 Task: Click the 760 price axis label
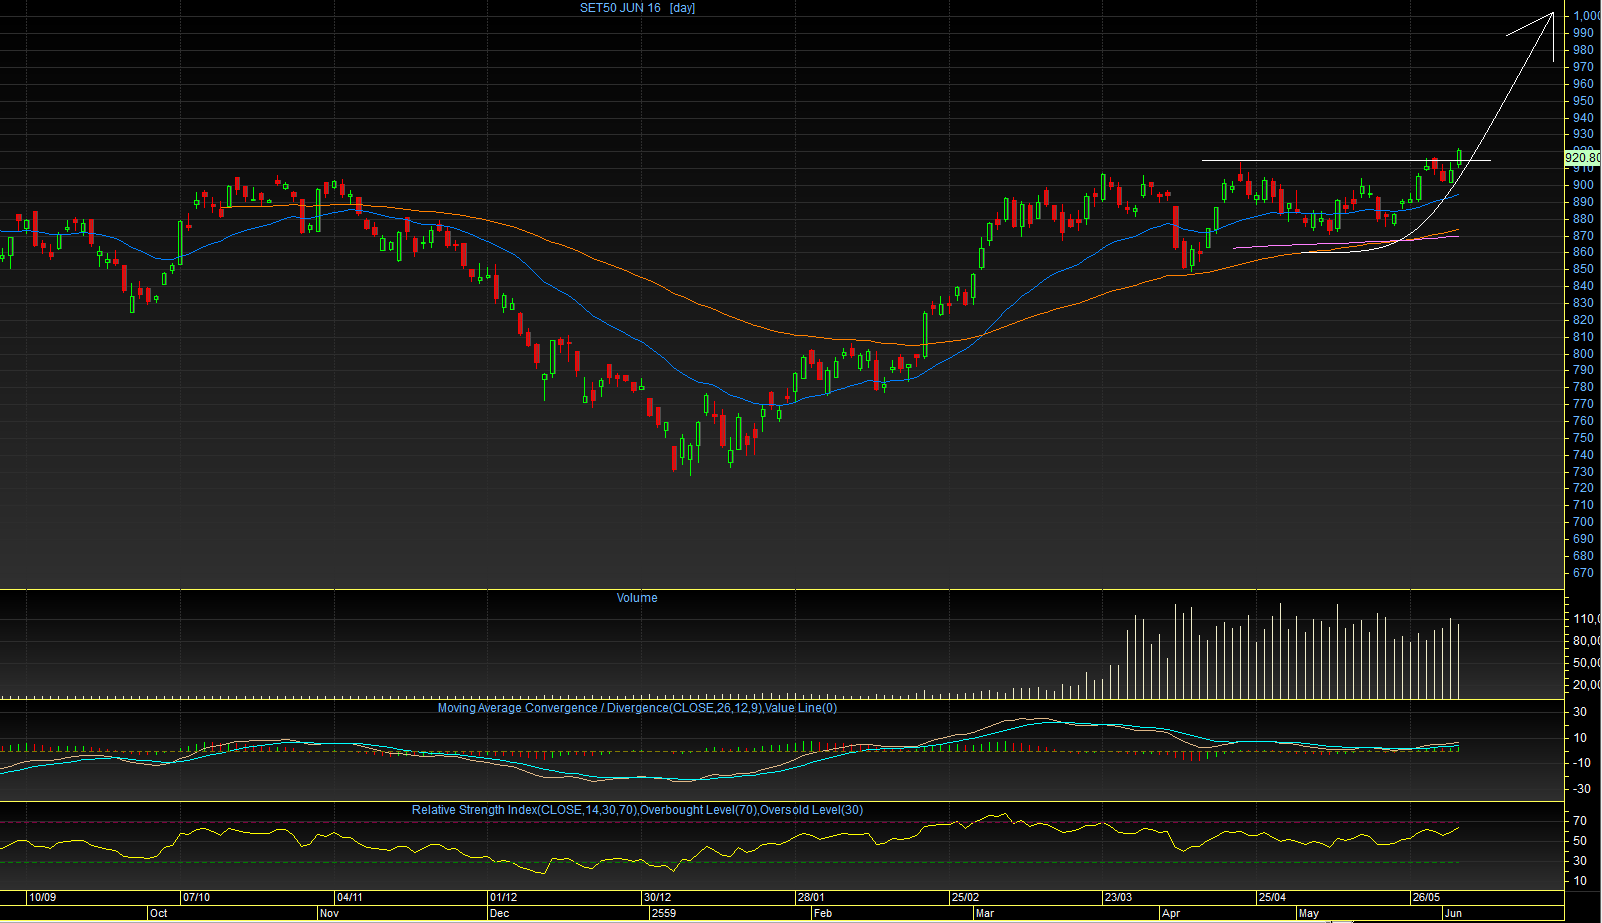1583,421
